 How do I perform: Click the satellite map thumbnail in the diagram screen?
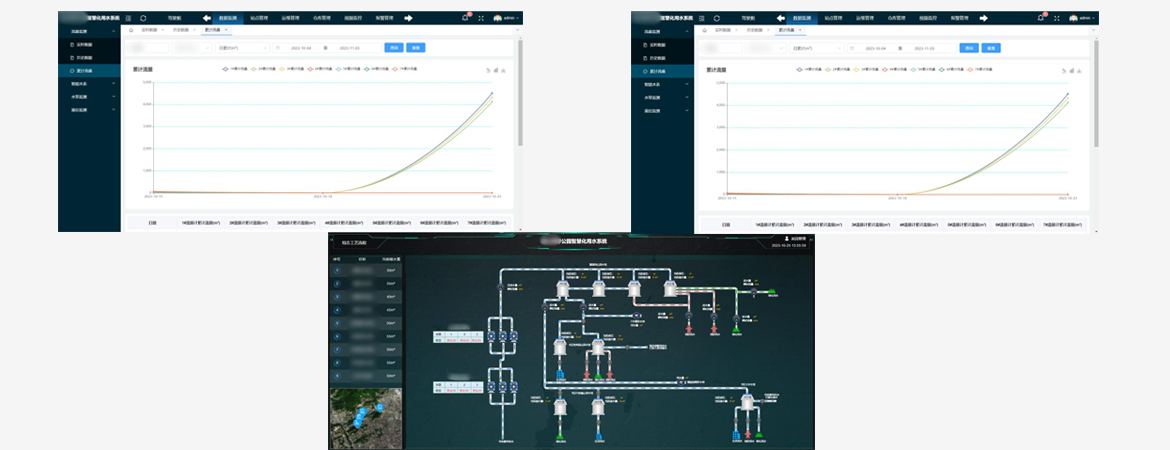(x=365, y=419)
